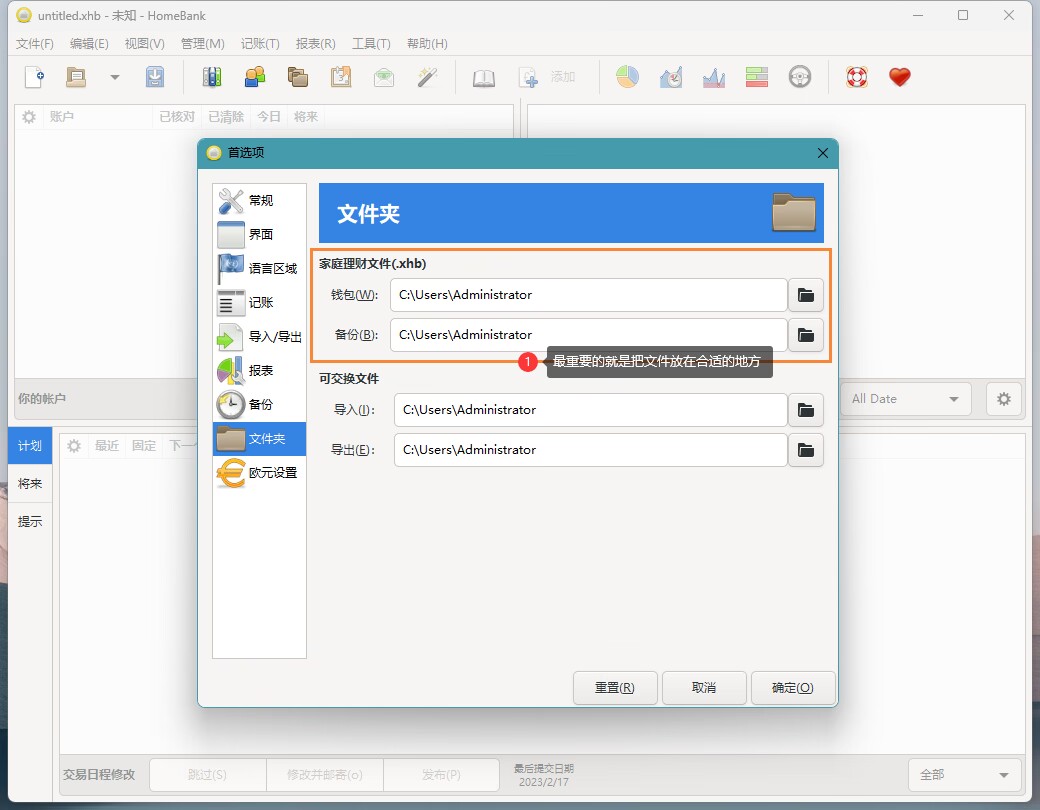Click the 今日 column header
The width and height of the screenshot is (1040, 810).
(269, 117)
